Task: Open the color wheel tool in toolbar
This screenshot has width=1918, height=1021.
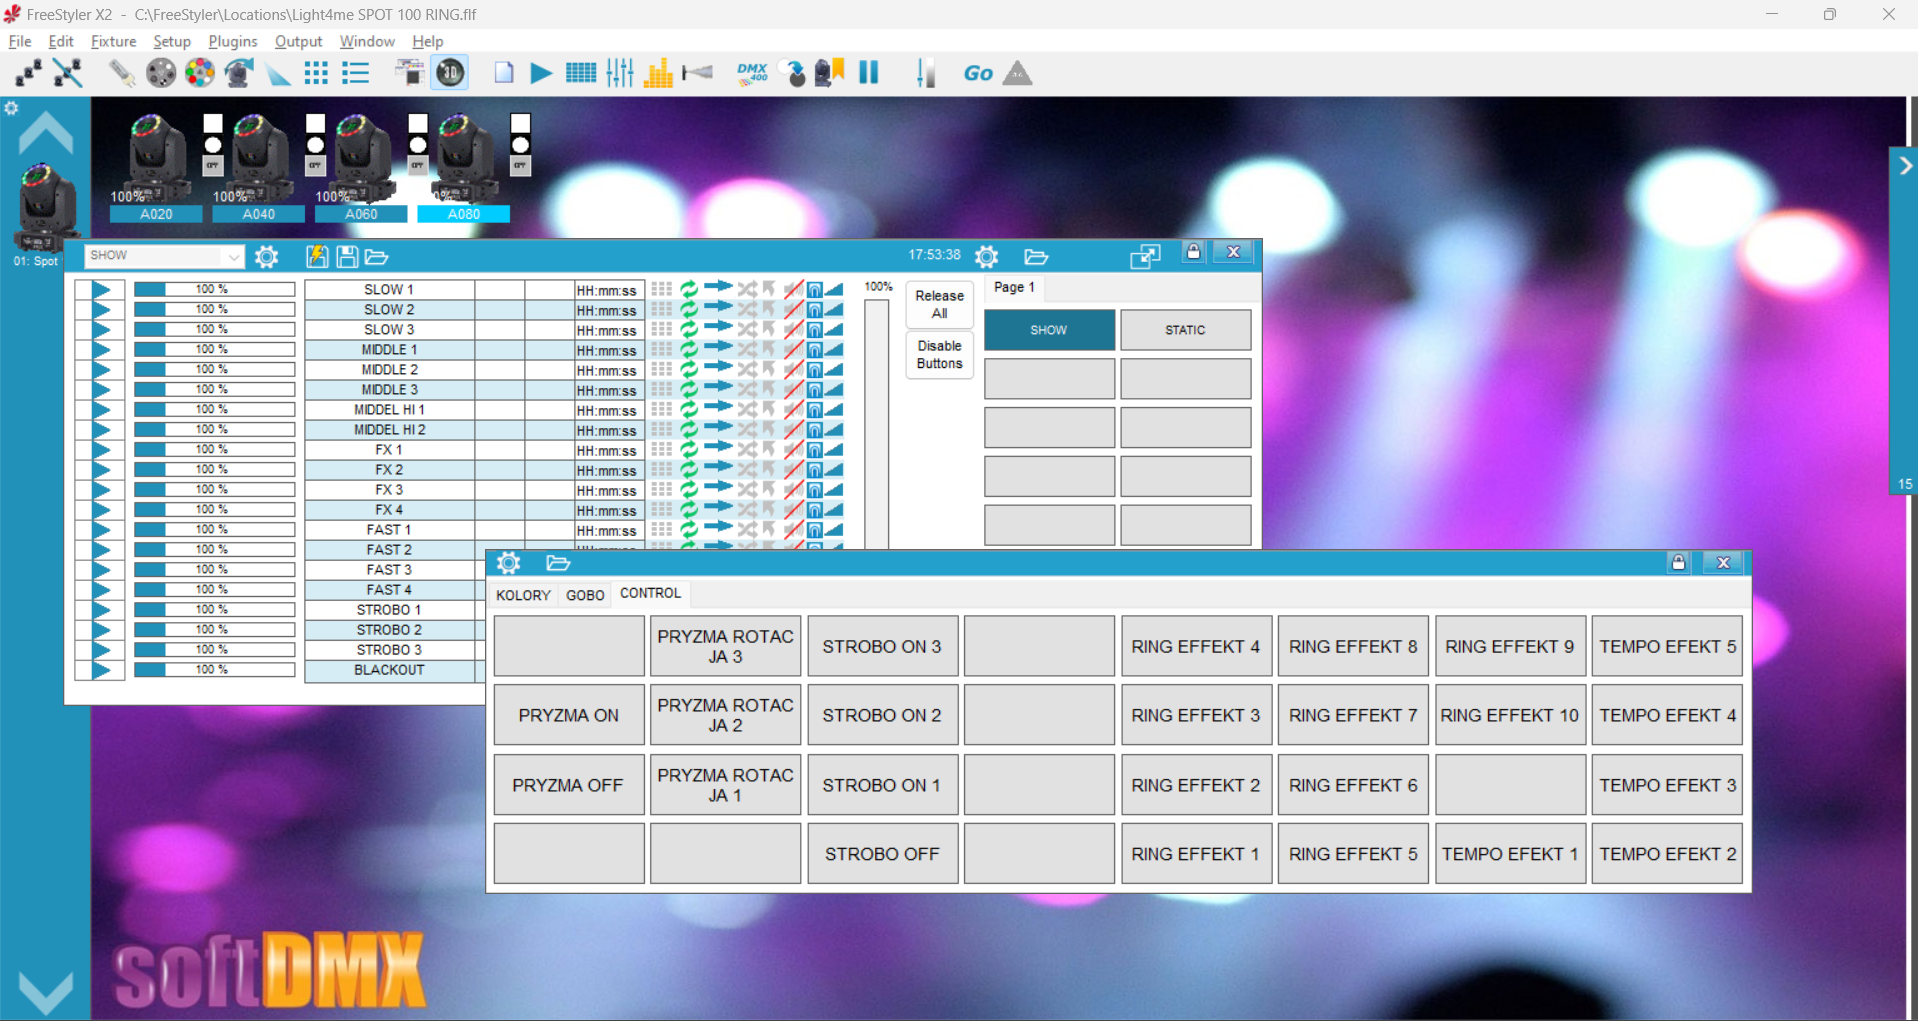Action: pyautogui.click(x=200, y=73)
